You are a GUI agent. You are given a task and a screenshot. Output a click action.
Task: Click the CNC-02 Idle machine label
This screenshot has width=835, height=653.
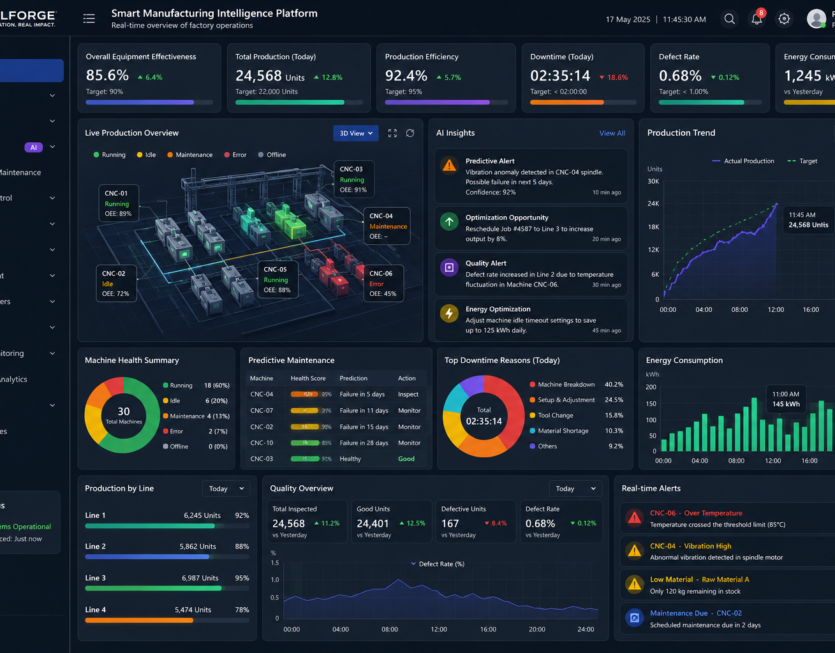(116, 283)
